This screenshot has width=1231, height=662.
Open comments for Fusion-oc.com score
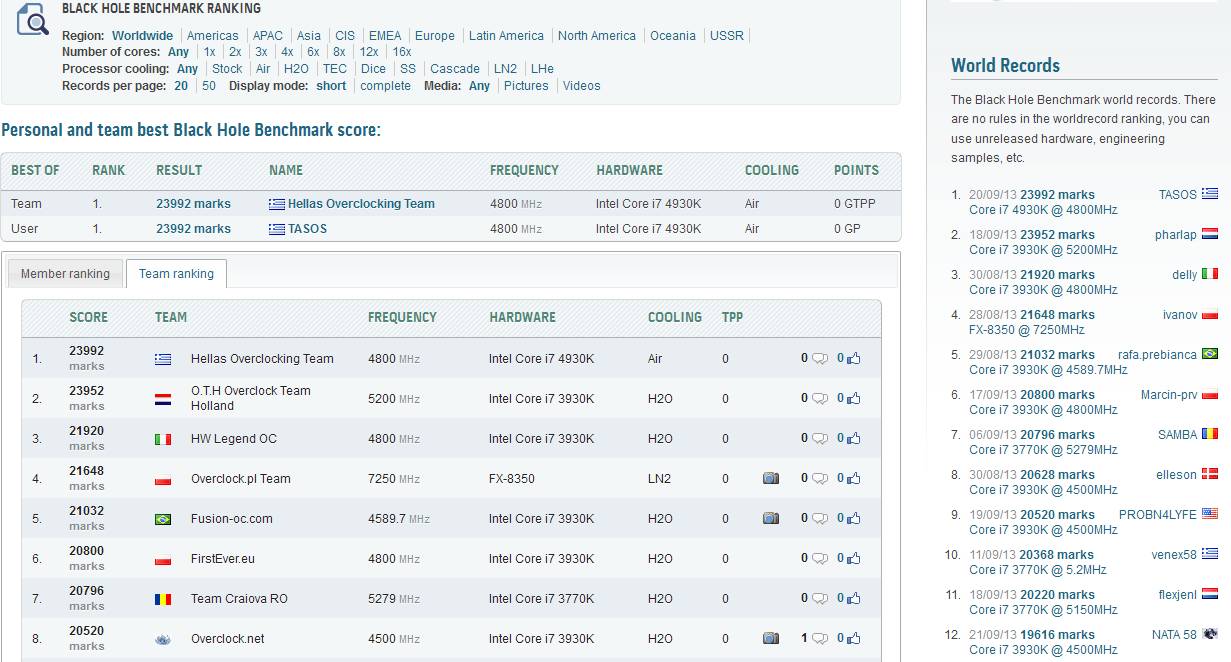pos(820,519)
